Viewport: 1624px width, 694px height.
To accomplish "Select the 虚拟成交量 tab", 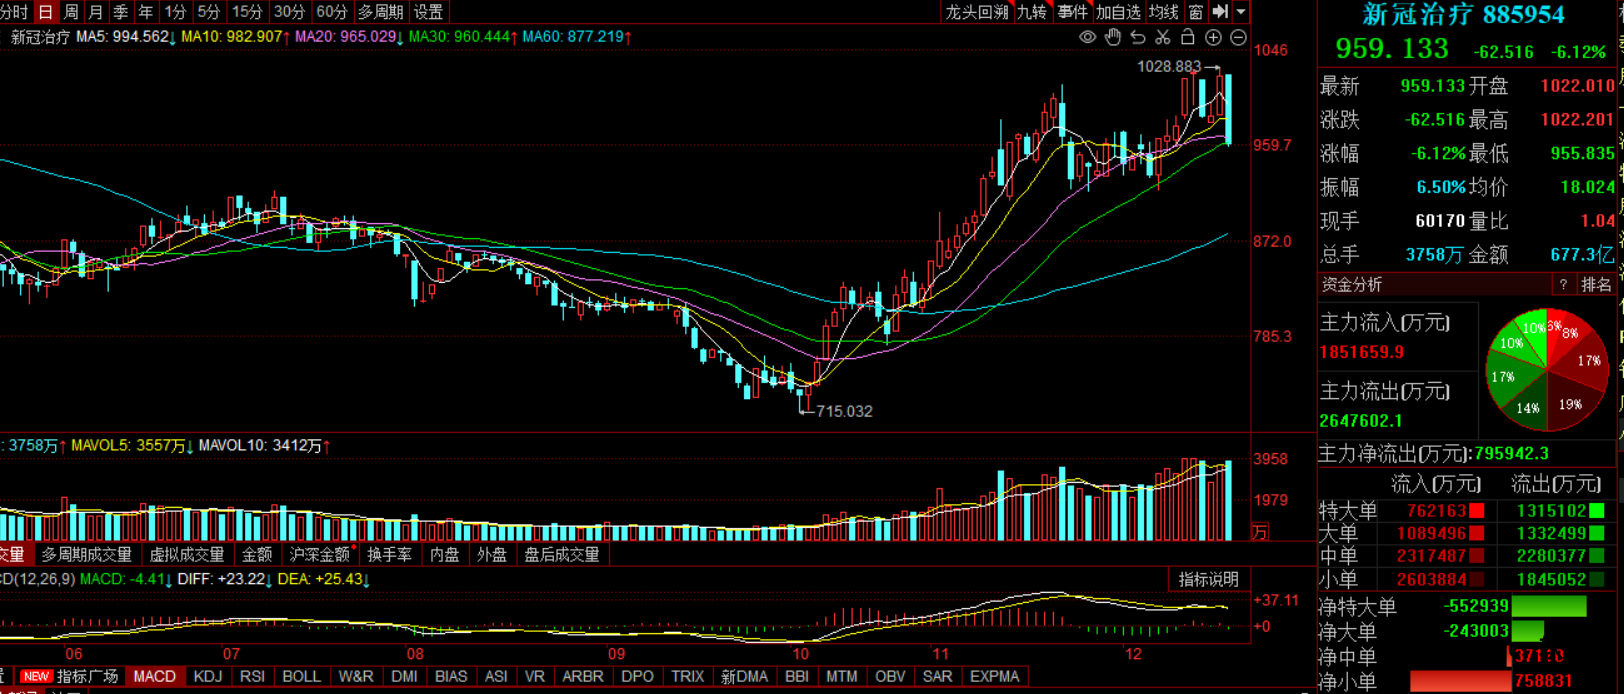I will click(x=187, y=554).
